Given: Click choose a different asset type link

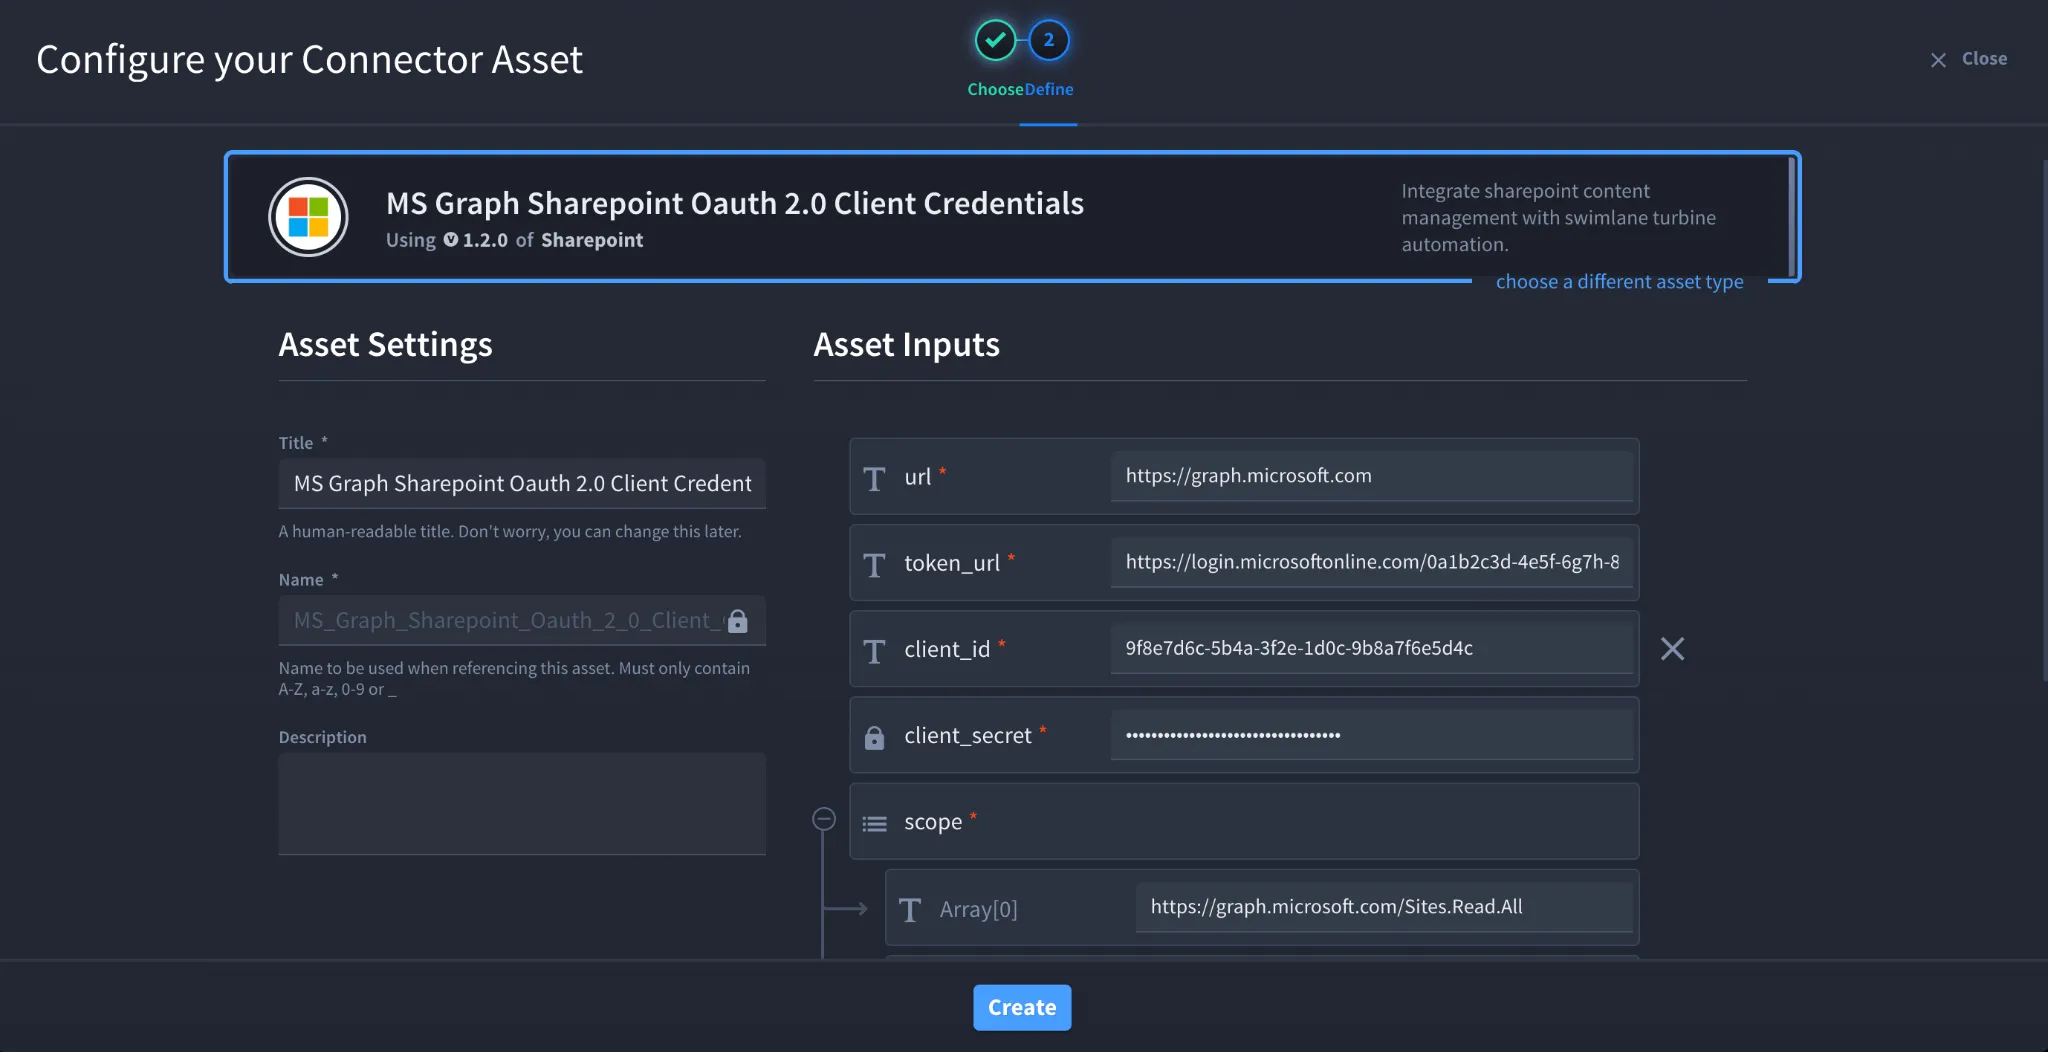Looking at the screenshot, I should click(1619, 282).
